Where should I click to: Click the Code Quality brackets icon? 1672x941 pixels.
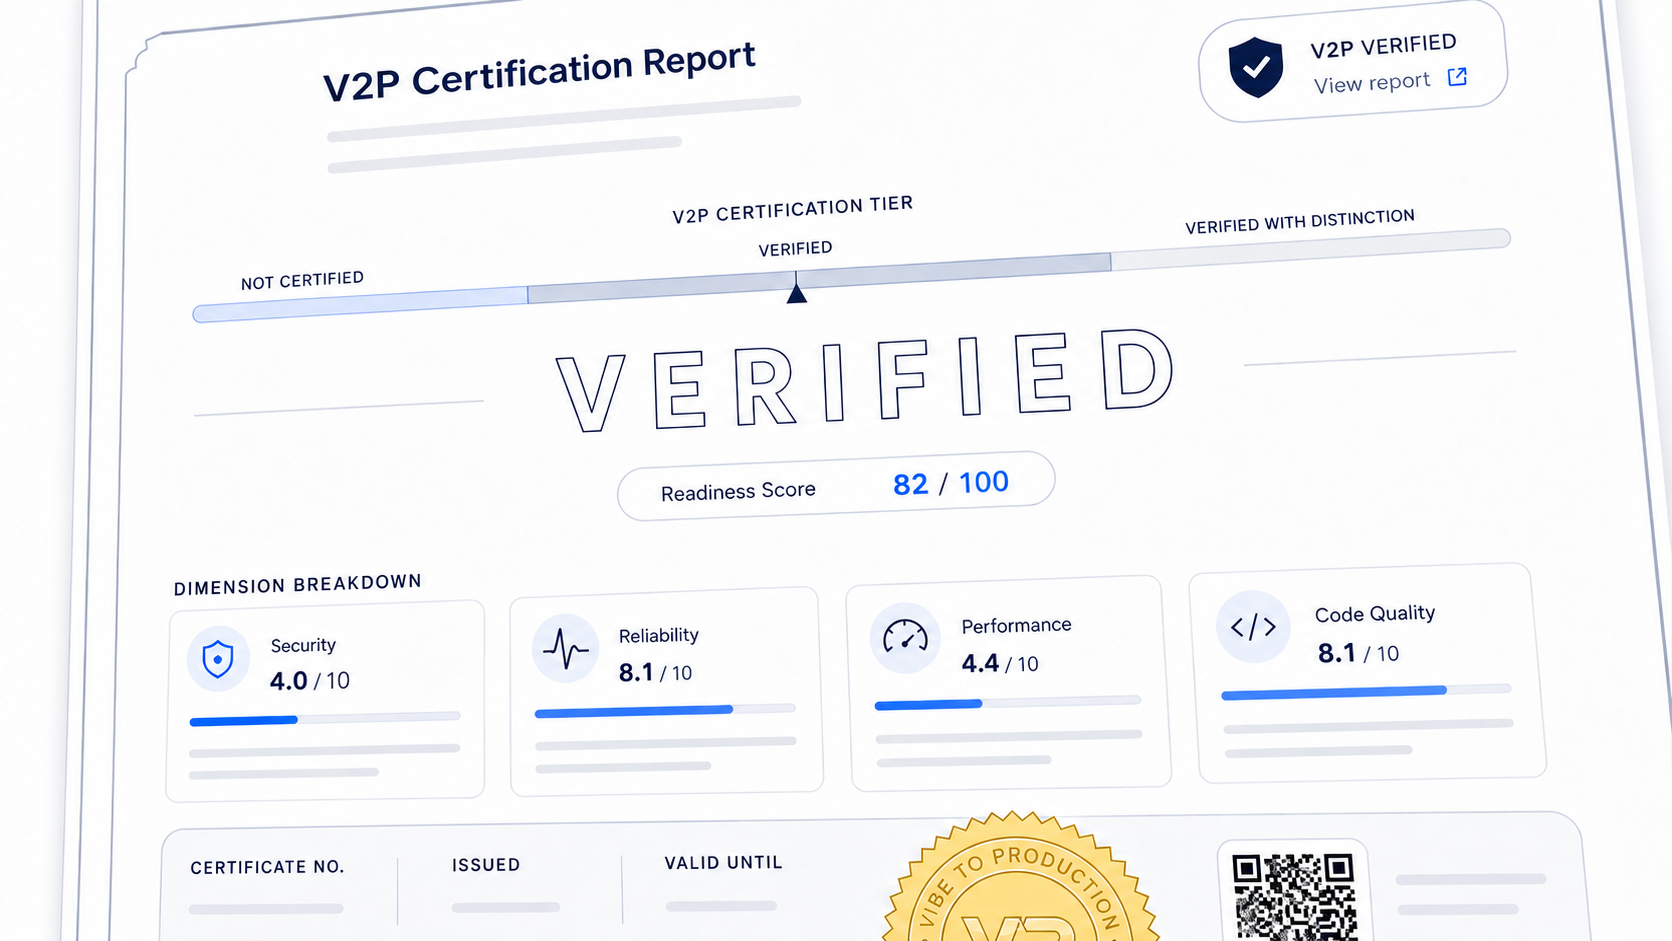[1253, 627]
